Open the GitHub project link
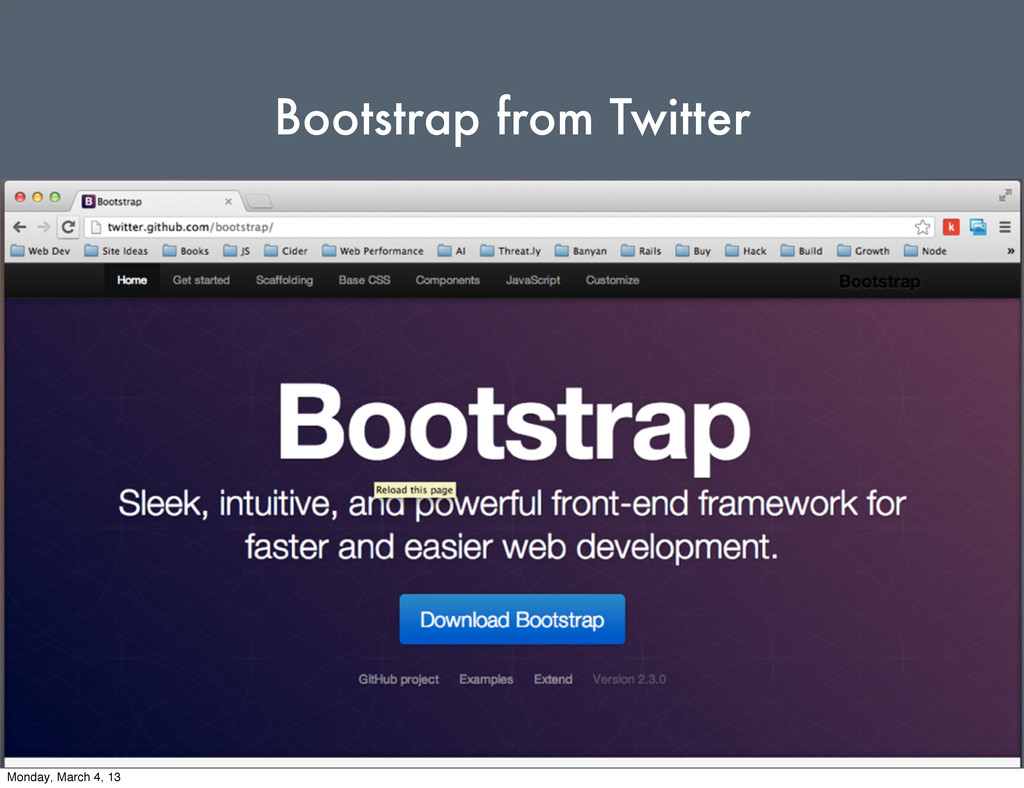The width and height of the screenshot is (1024, 788). tap(398, 679)
